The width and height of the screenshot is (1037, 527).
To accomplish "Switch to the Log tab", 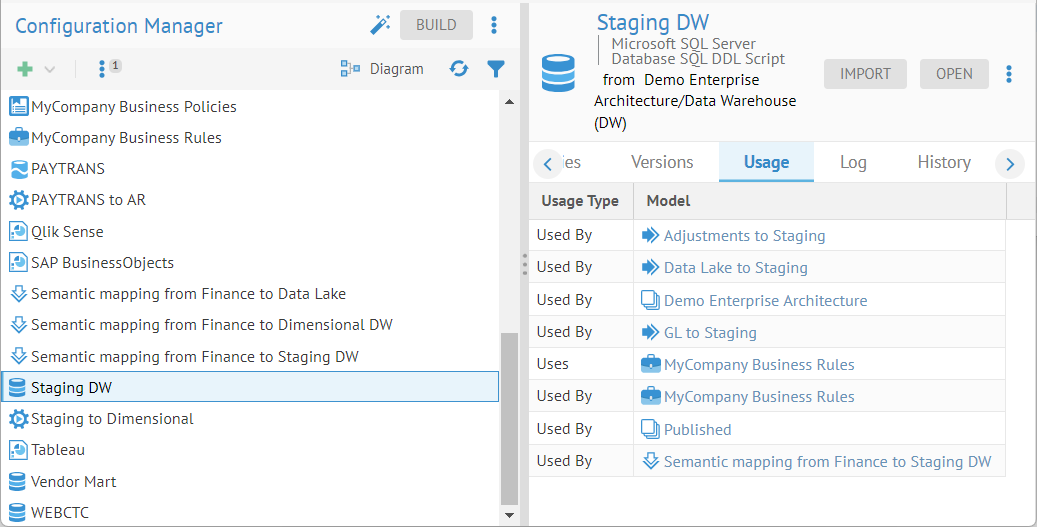I will (853, 162).
